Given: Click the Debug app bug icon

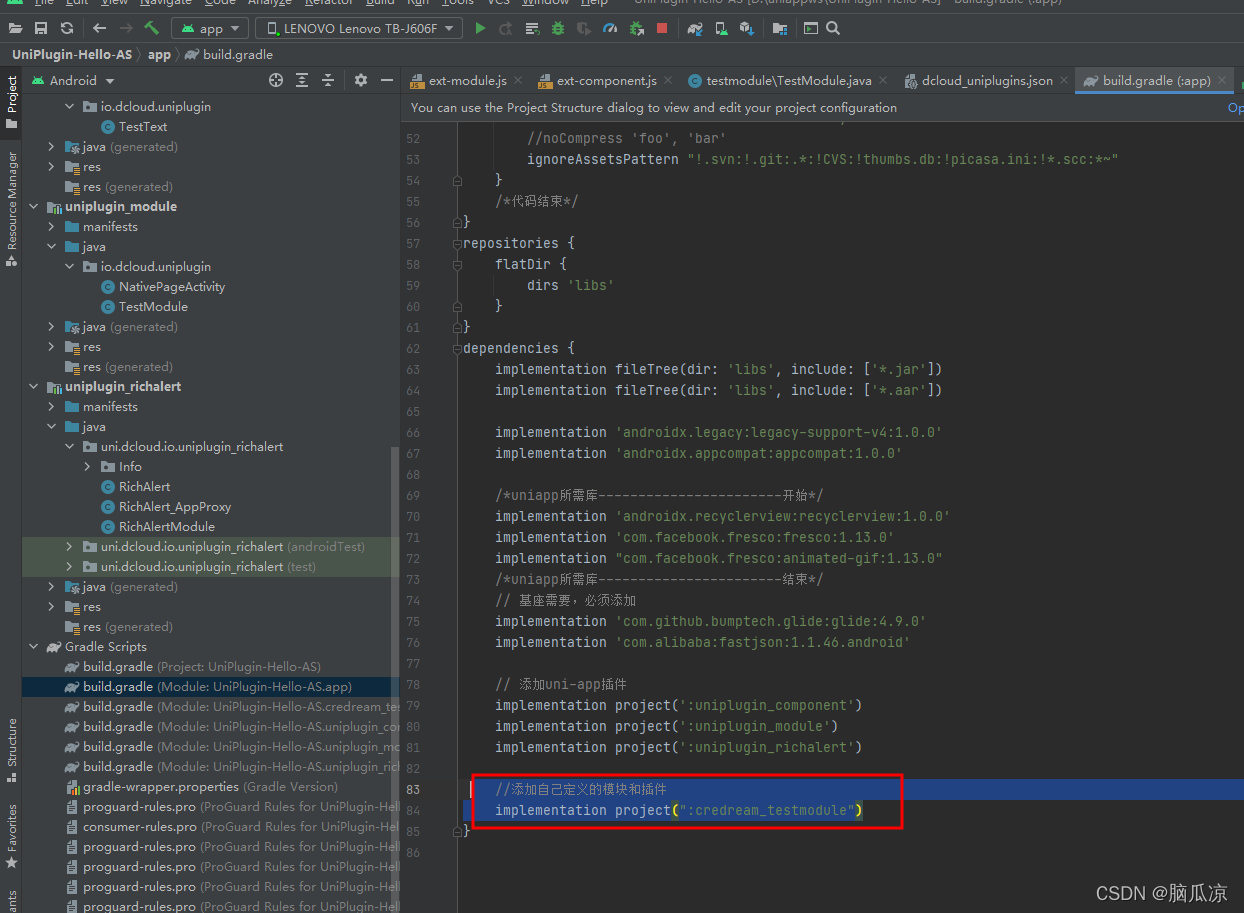Looking at the screenshot, I should [558, 28].
